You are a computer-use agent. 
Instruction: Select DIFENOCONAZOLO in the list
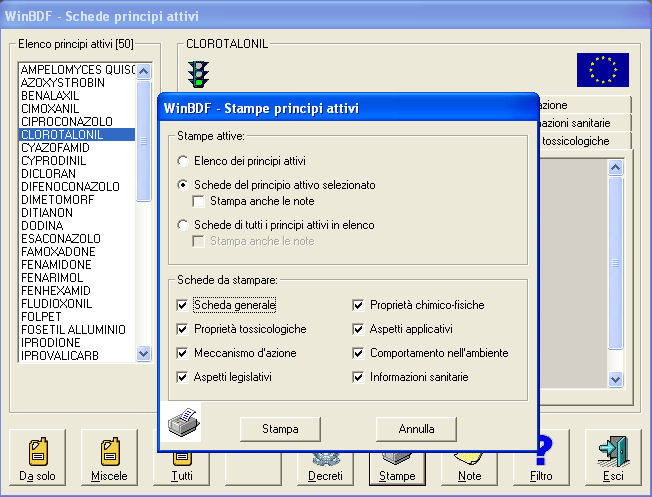[x=77, y=187]
